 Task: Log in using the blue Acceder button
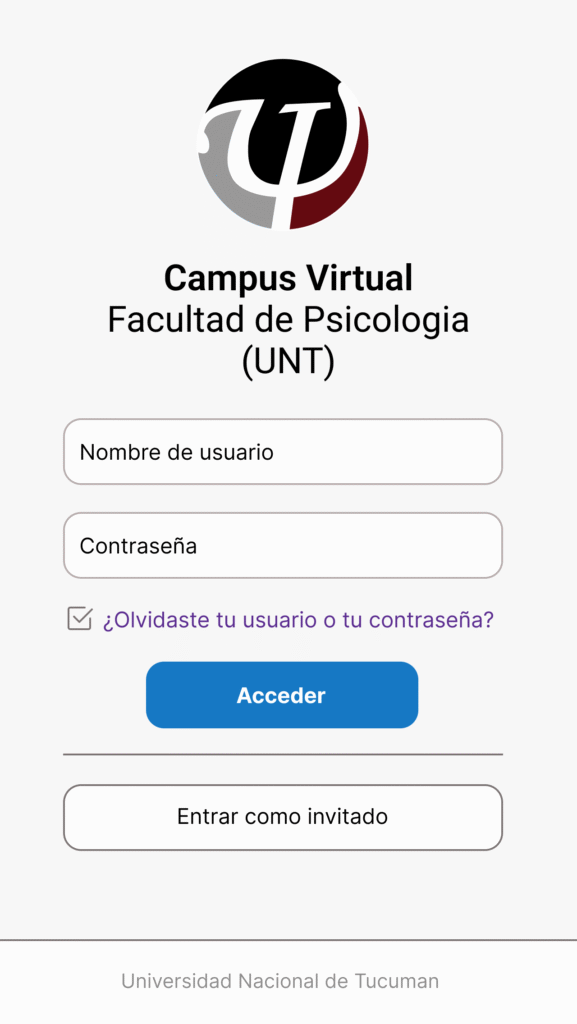point(282,695)
